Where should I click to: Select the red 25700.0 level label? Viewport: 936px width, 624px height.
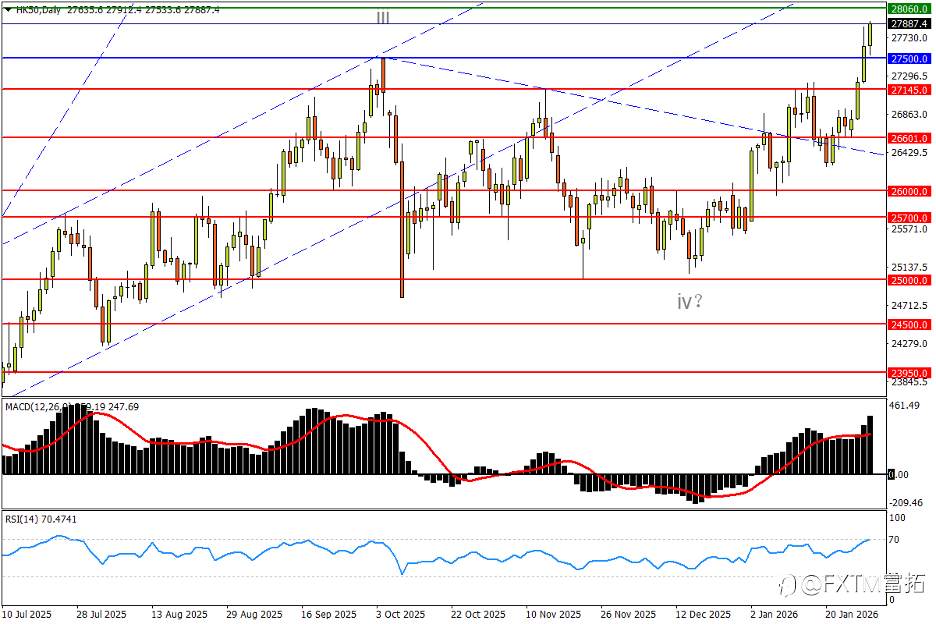pyautogui.click(x=909, y=218)
